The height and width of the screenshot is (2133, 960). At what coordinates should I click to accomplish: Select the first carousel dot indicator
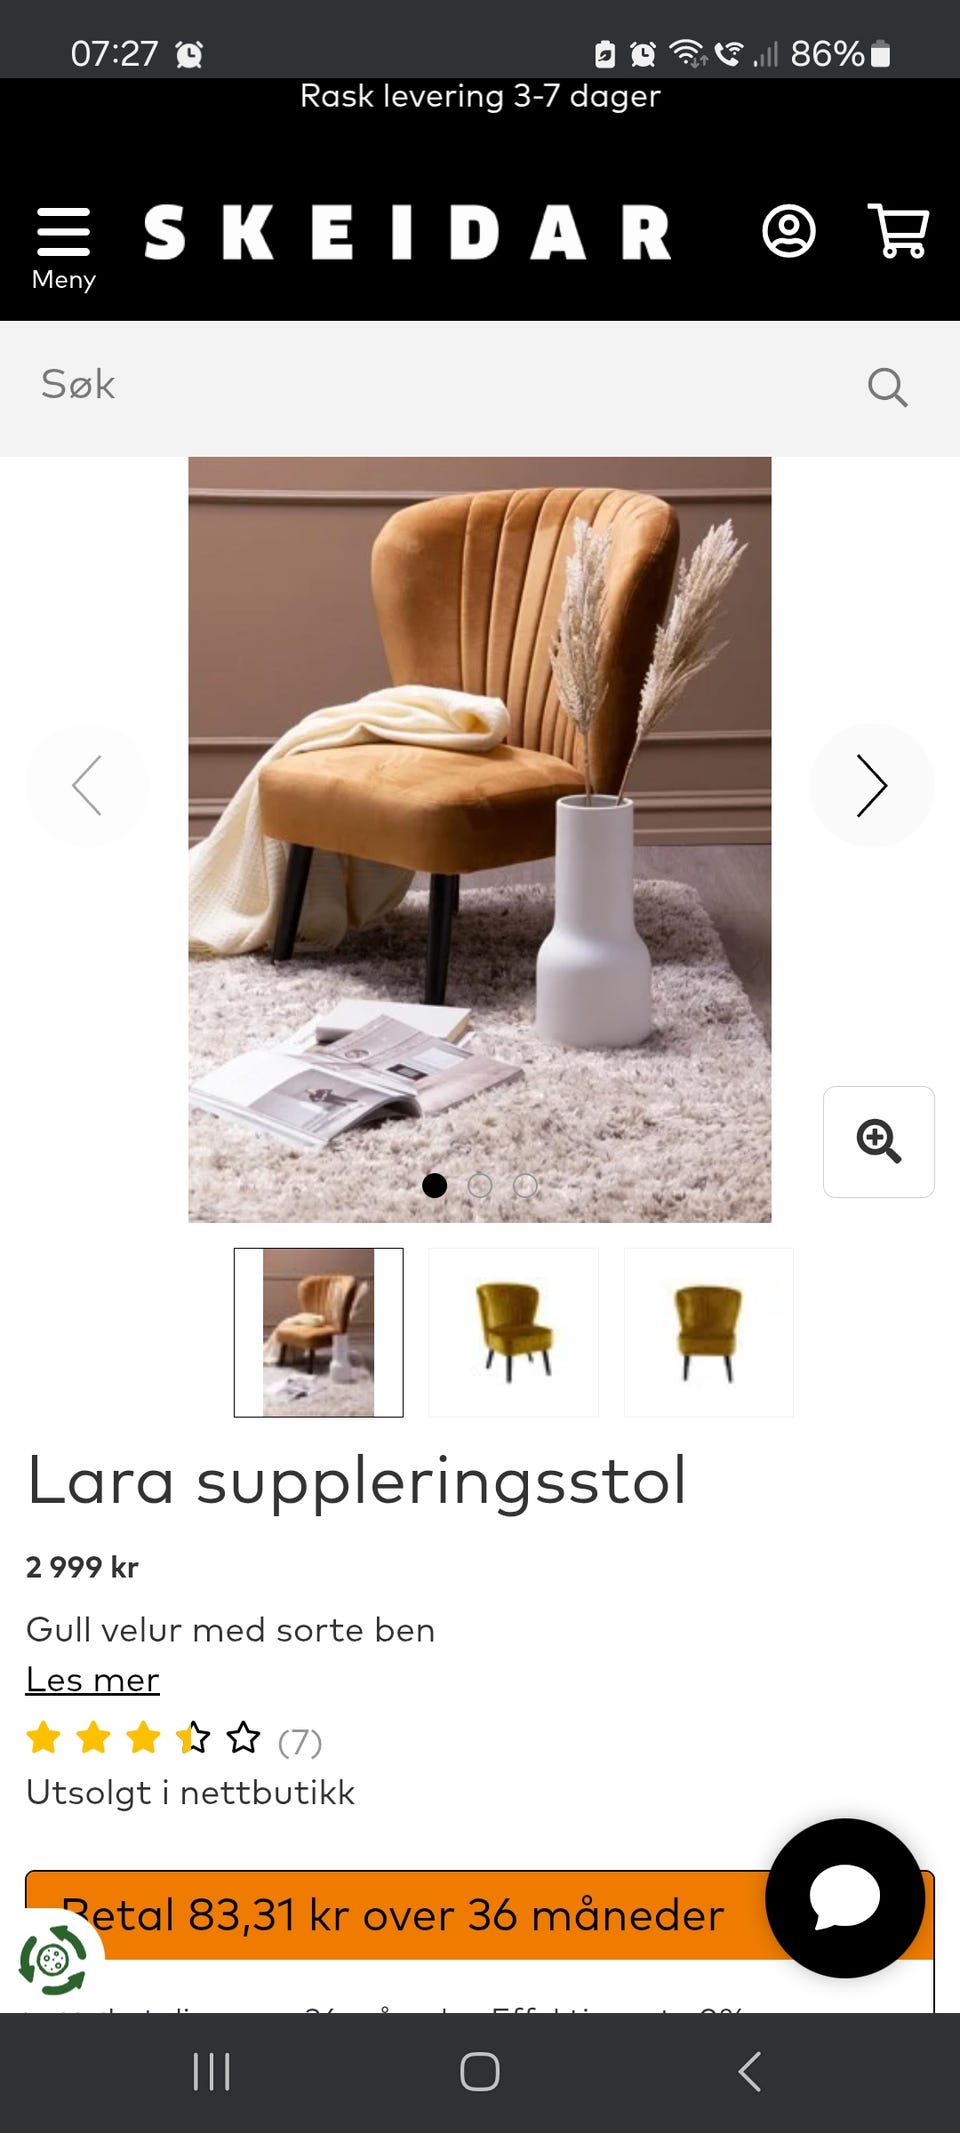(x=434, y=1185)
